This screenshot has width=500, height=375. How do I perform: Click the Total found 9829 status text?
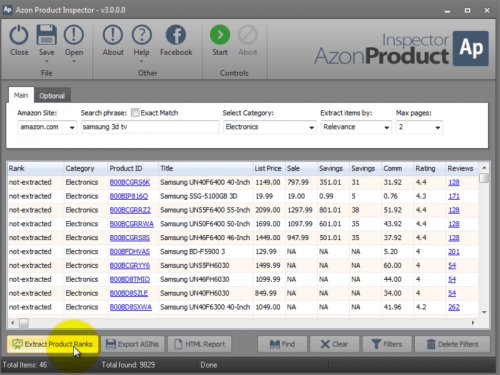tap(128, 365)
